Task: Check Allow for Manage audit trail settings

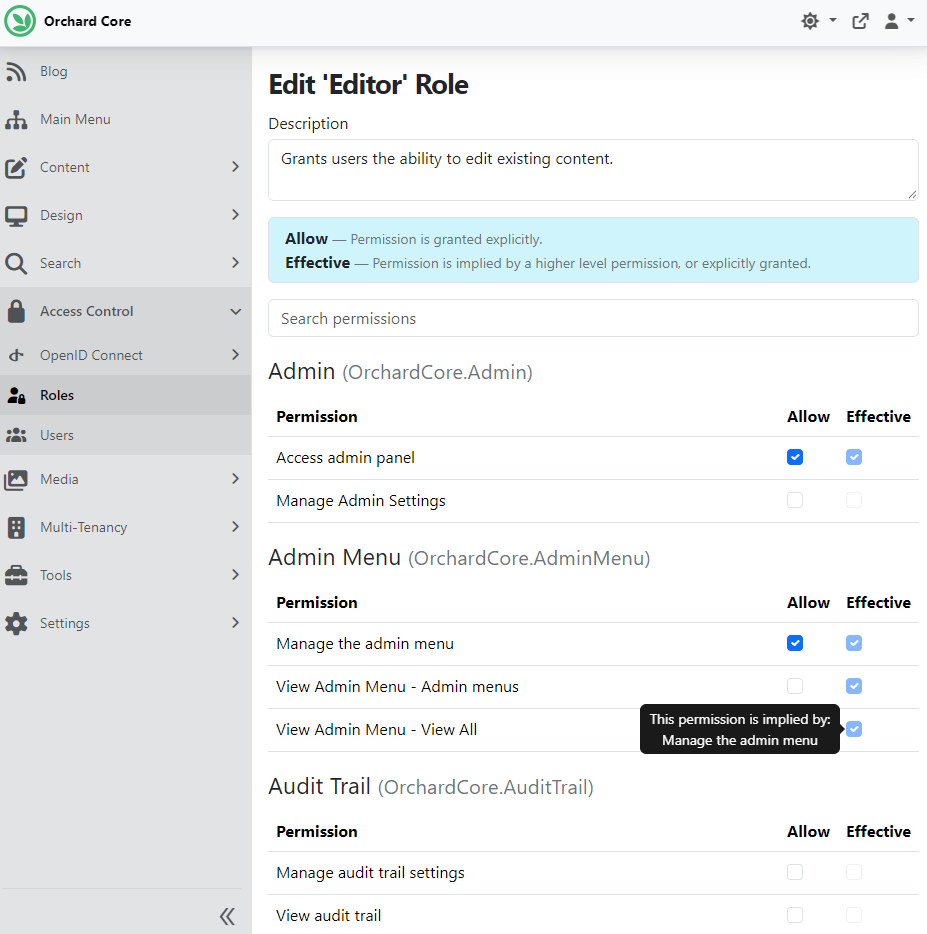Action: [x=795, y=872]
